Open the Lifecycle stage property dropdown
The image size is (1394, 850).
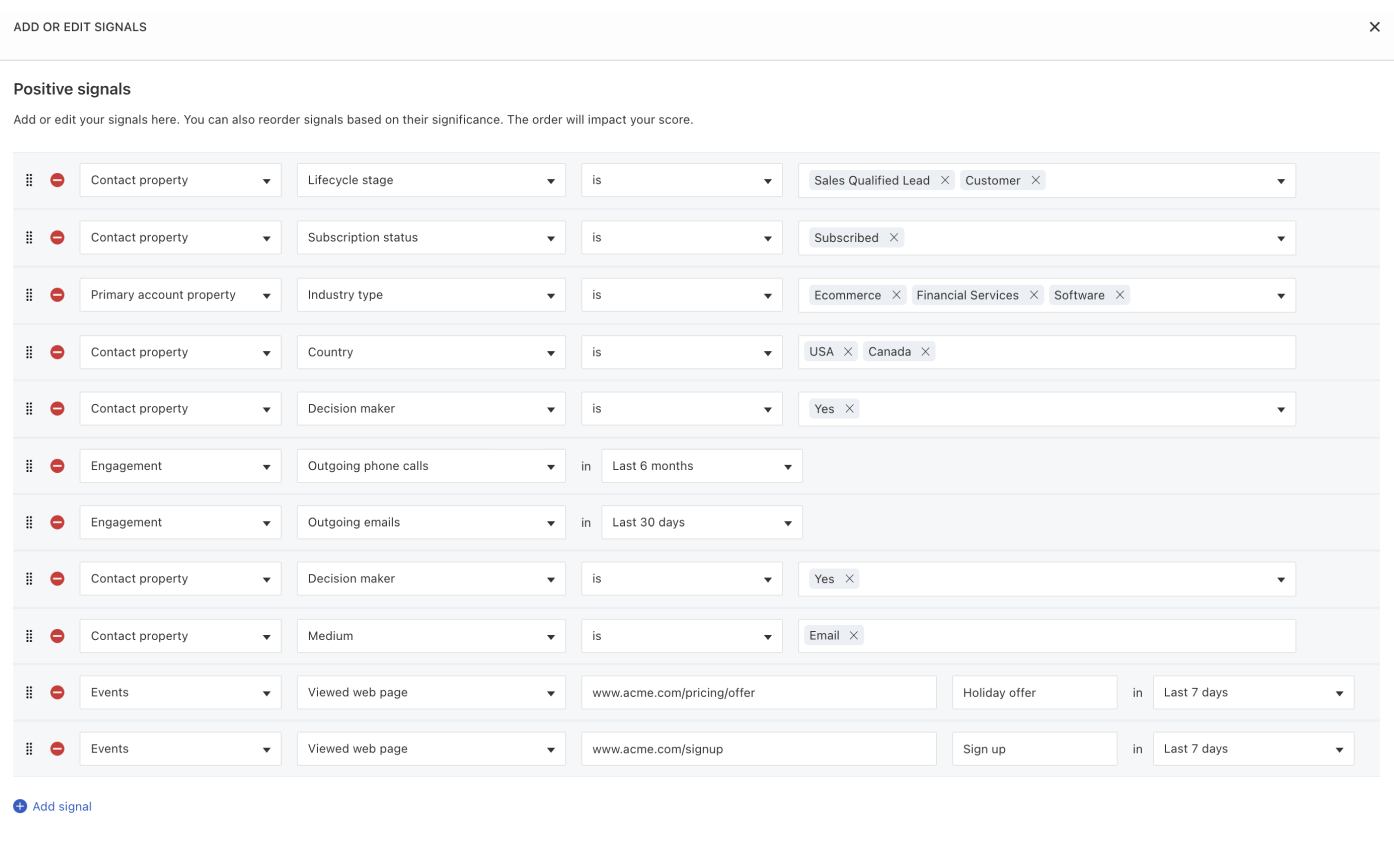430,181
